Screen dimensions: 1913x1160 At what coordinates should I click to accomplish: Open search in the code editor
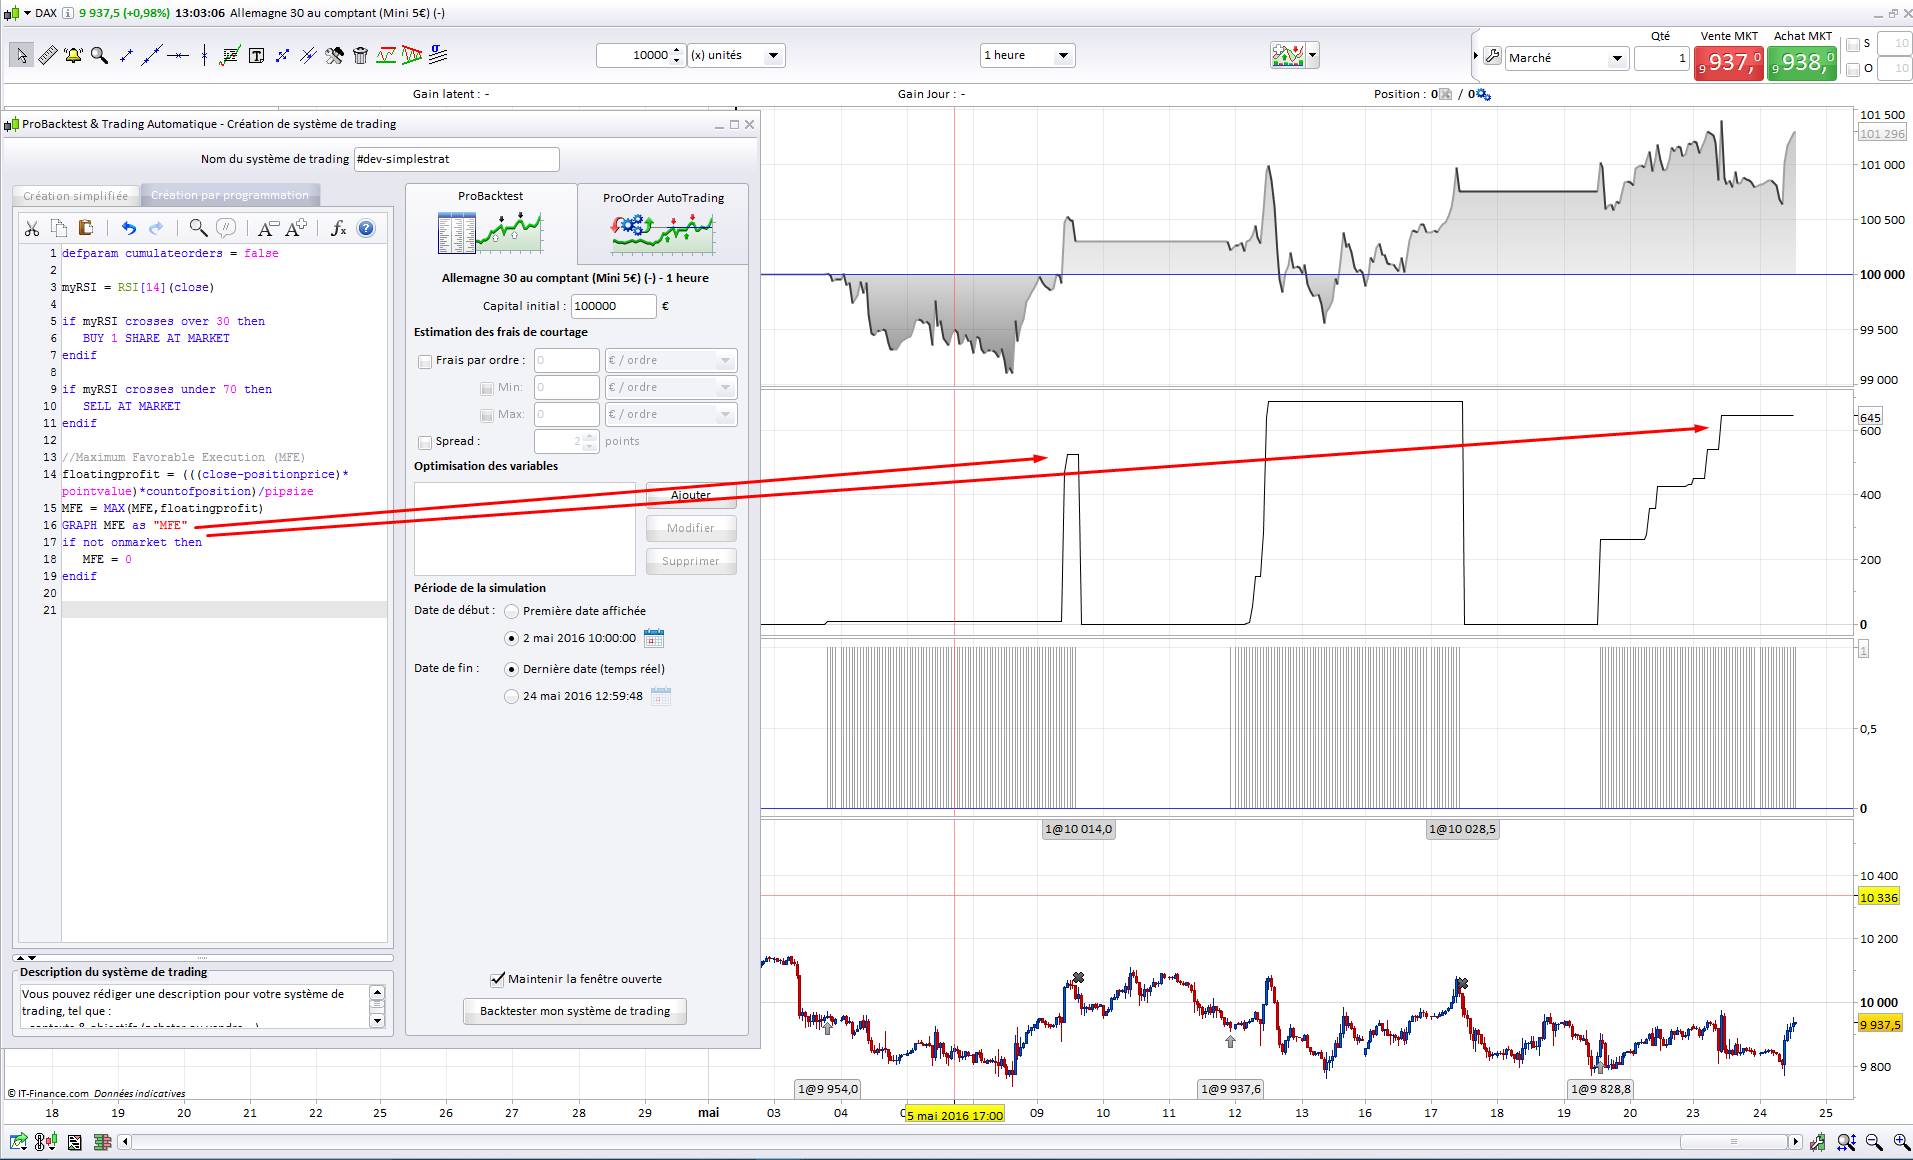coord(198,229)
